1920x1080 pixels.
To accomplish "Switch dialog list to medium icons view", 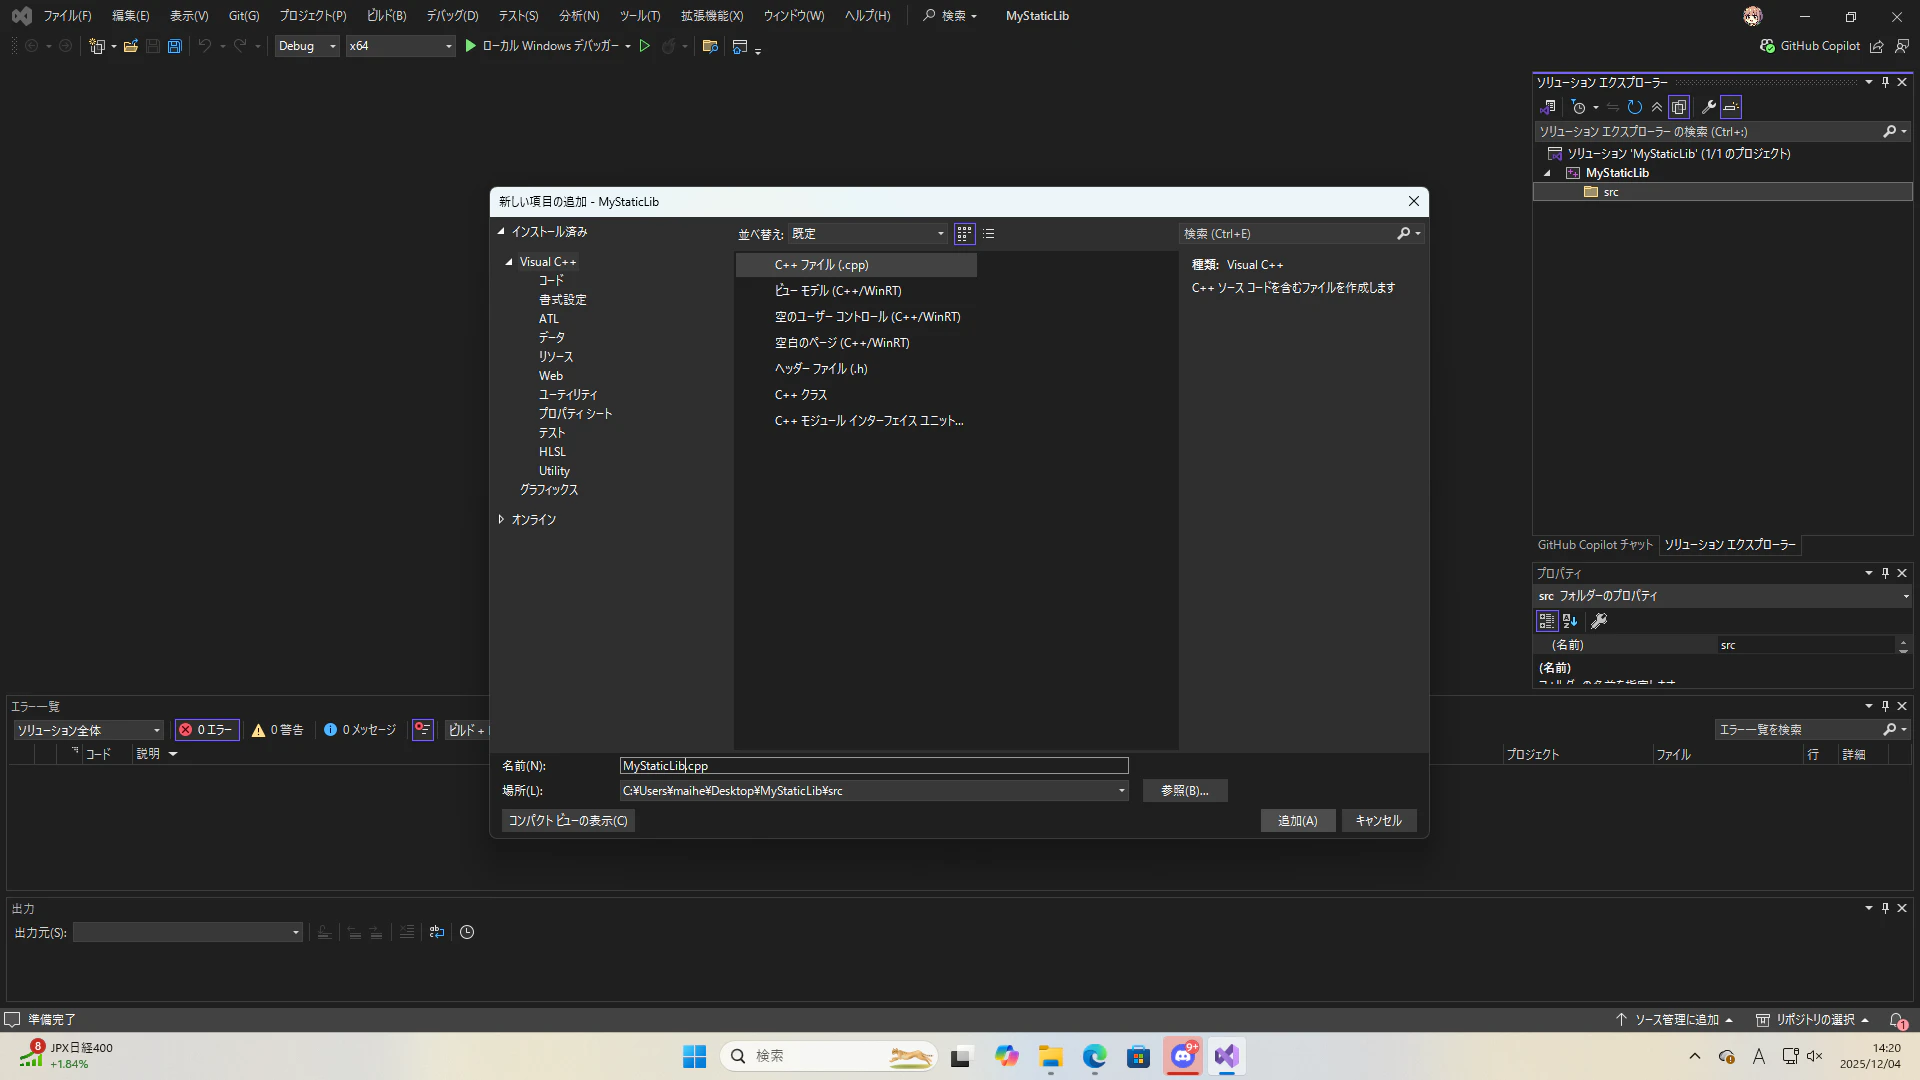I will (964, 234).
